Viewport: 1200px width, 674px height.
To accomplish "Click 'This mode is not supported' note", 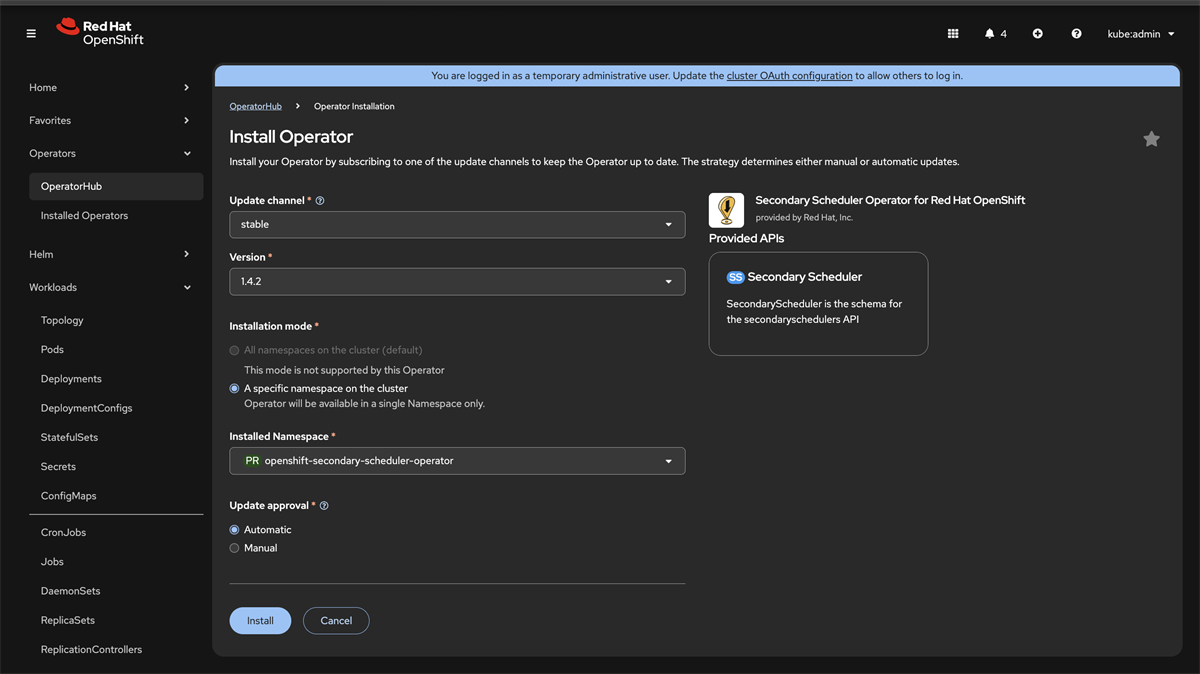I will tap(344, 370).
